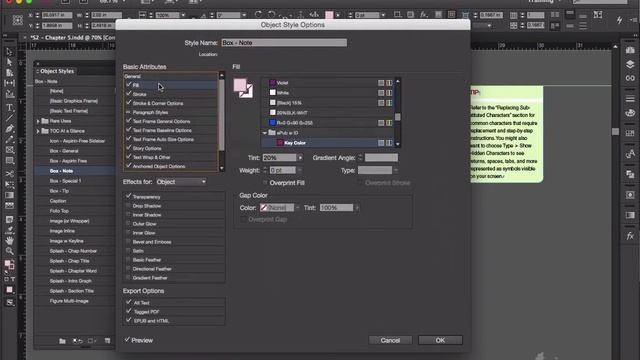640x360 pixels.
Task: Expand the TOC At a Glance group
Action: pyautogui.click(x=38, y=131)
